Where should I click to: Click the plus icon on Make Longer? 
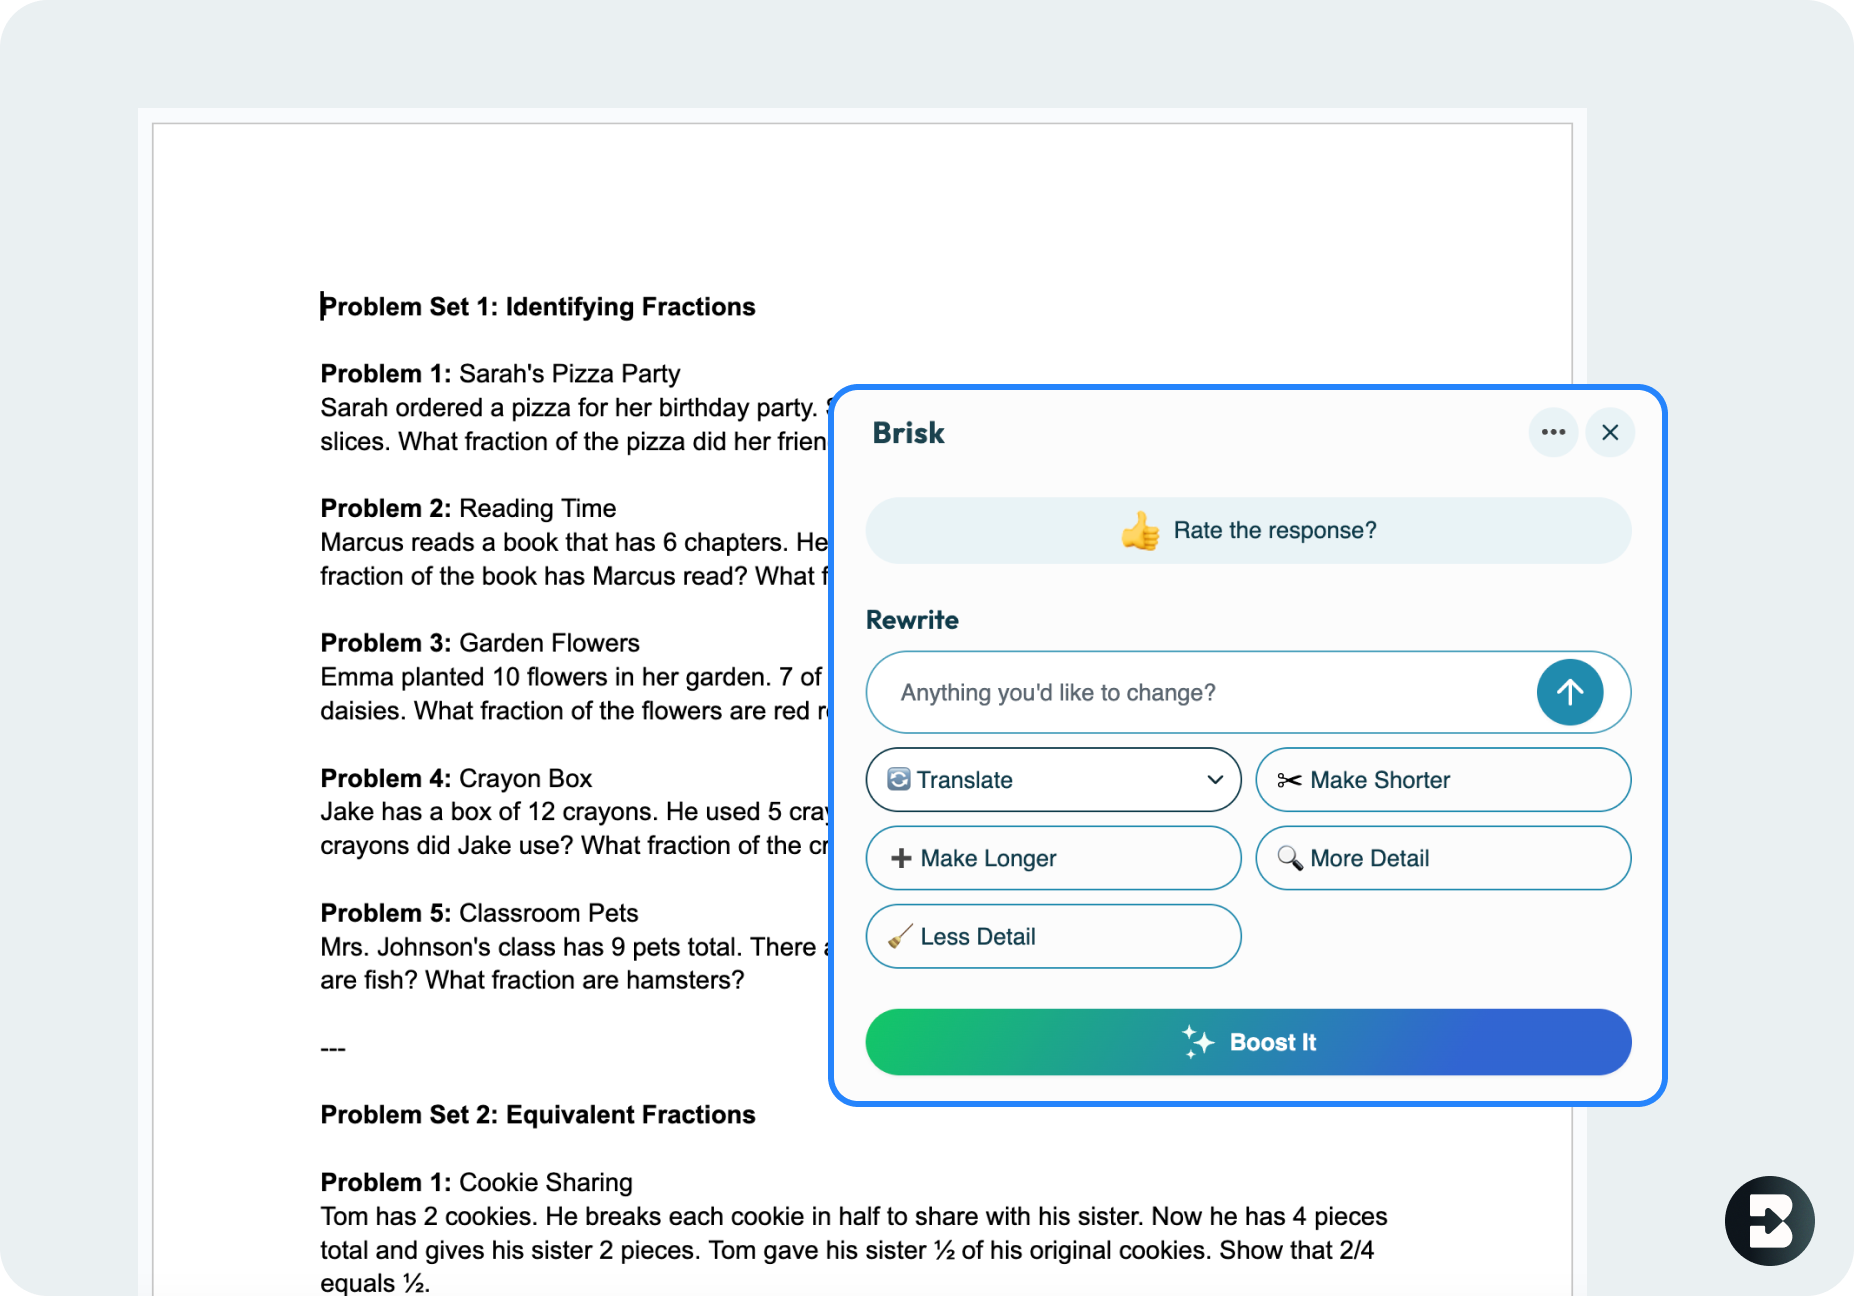tap(901, 858)
